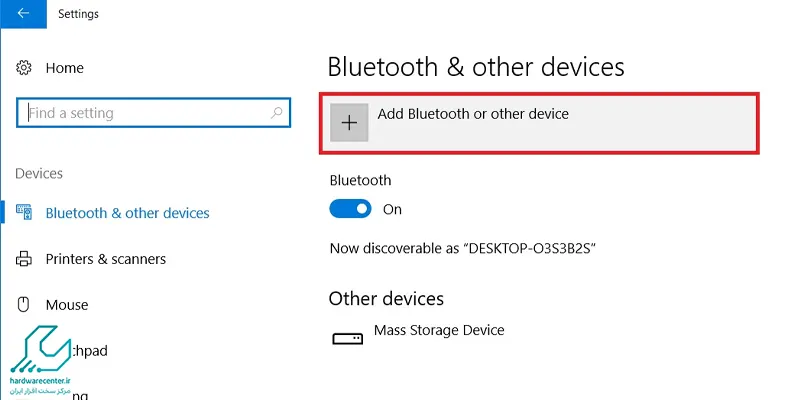The image size is (800, 400).
Task: Select the Bluetooth devices sidebar icon
Action: click(24, 212)
